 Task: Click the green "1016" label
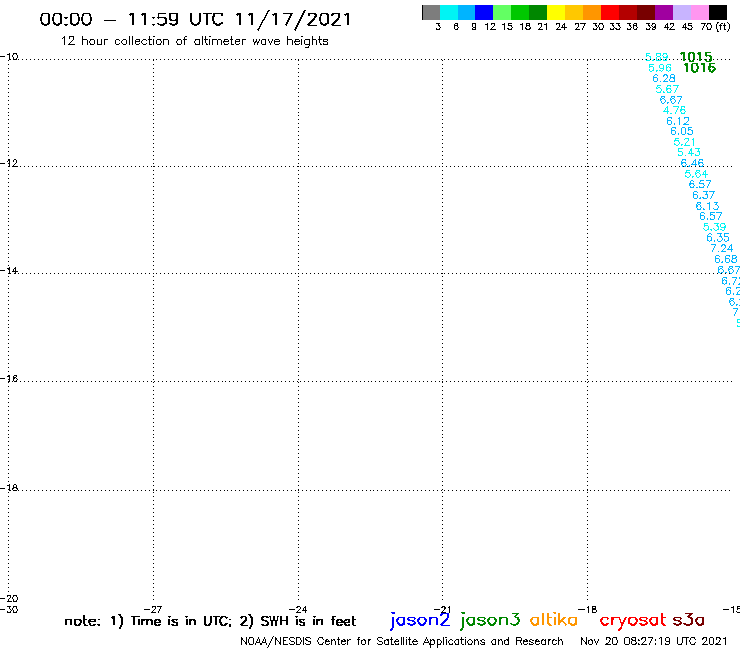(699, 68)
